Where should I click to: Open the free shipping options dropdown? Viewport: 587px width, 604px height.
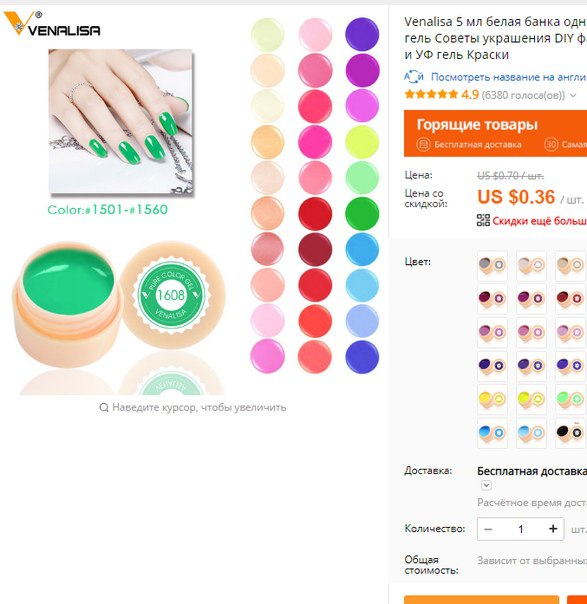[x=486, y=485]
